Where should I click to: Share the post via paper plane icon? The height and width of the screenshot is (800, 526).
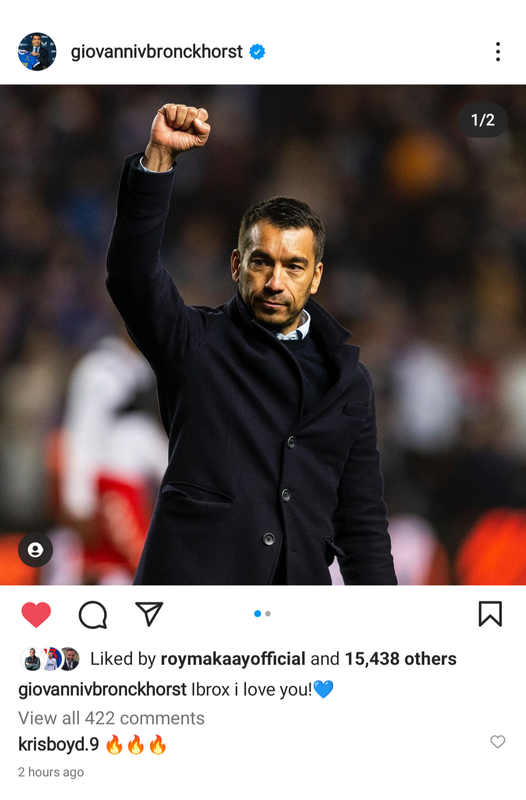(x=149, y=614)
